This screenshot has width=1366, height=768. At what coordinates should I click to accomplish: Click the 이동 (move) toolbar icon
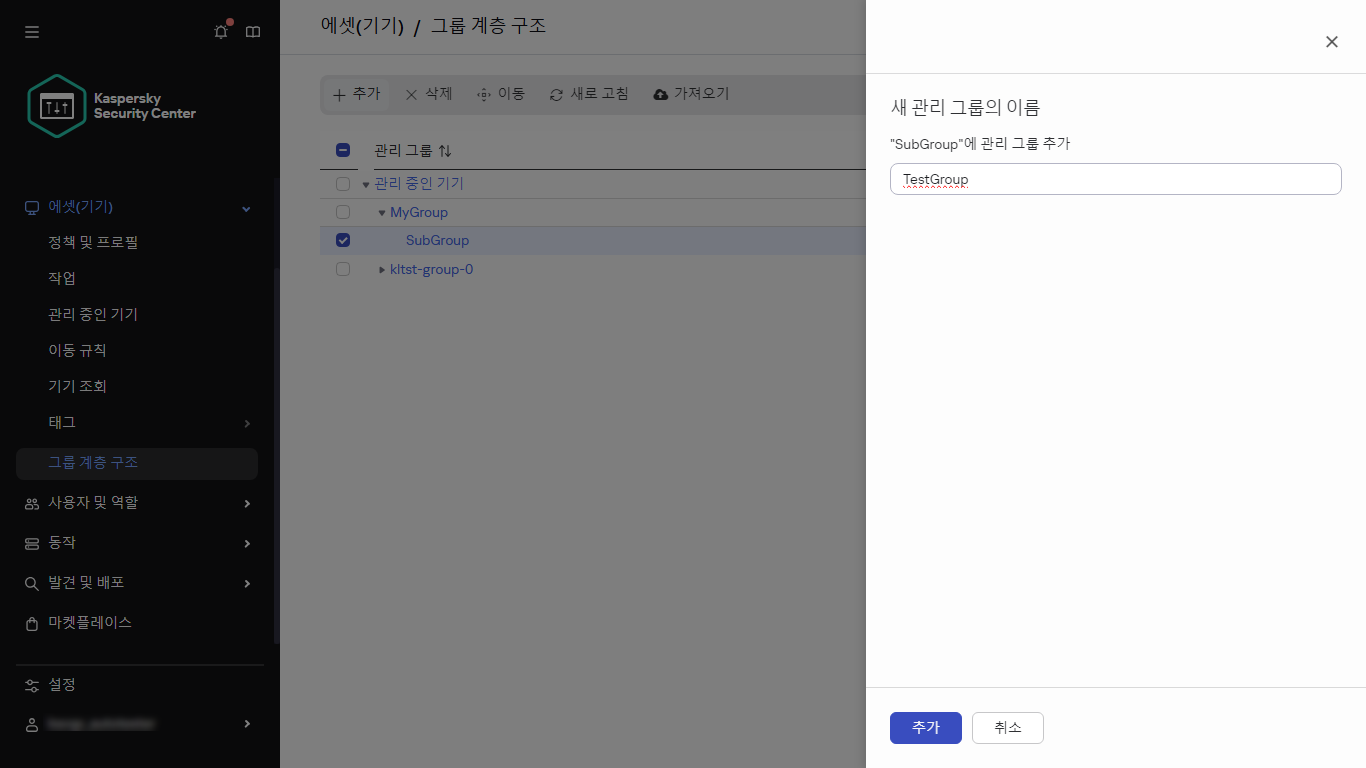point(485,93)
